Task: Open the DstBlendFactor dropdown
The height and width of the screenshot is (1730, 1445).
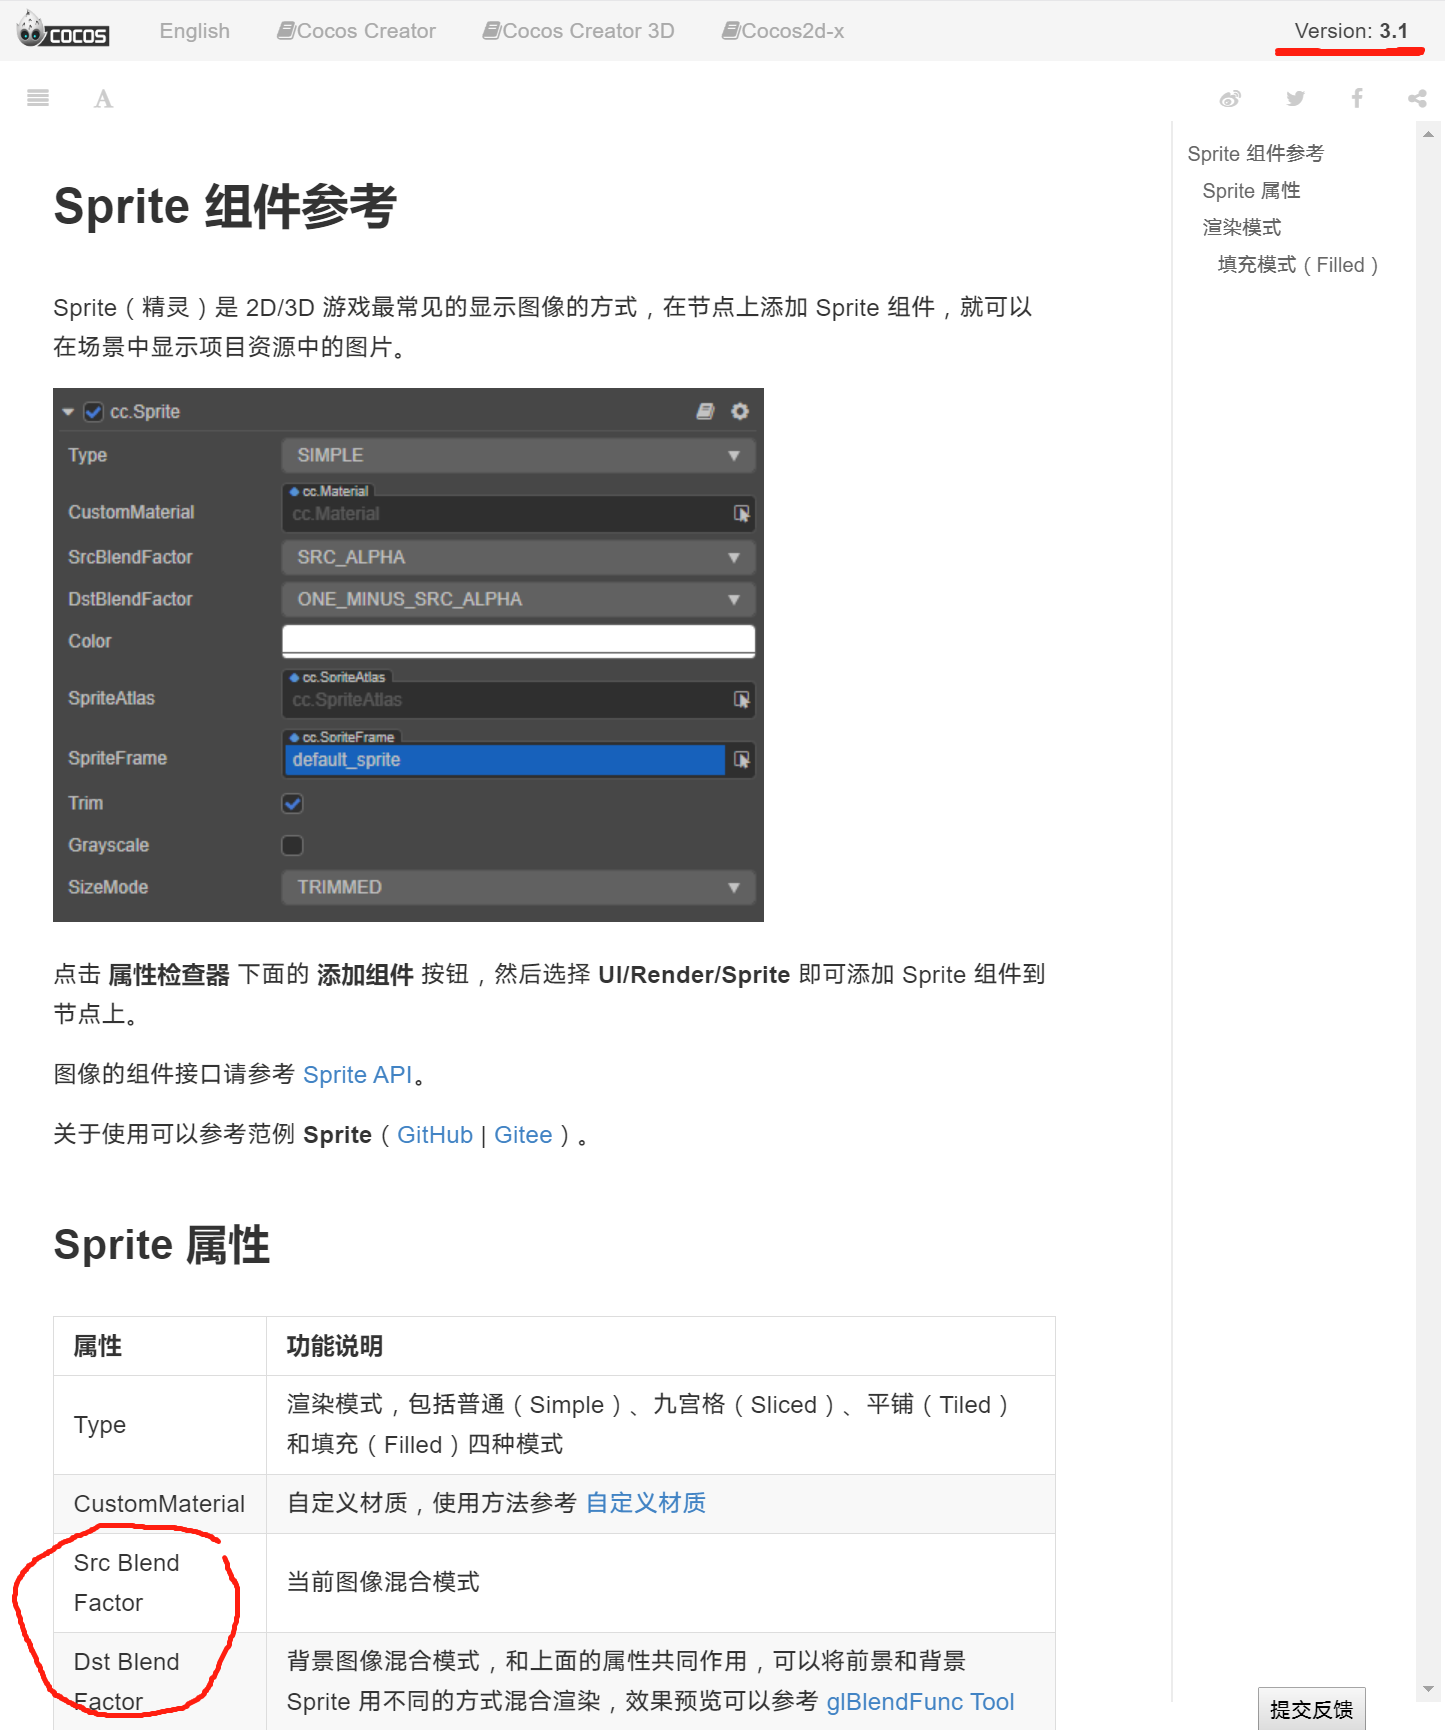Action: [518, 599]
